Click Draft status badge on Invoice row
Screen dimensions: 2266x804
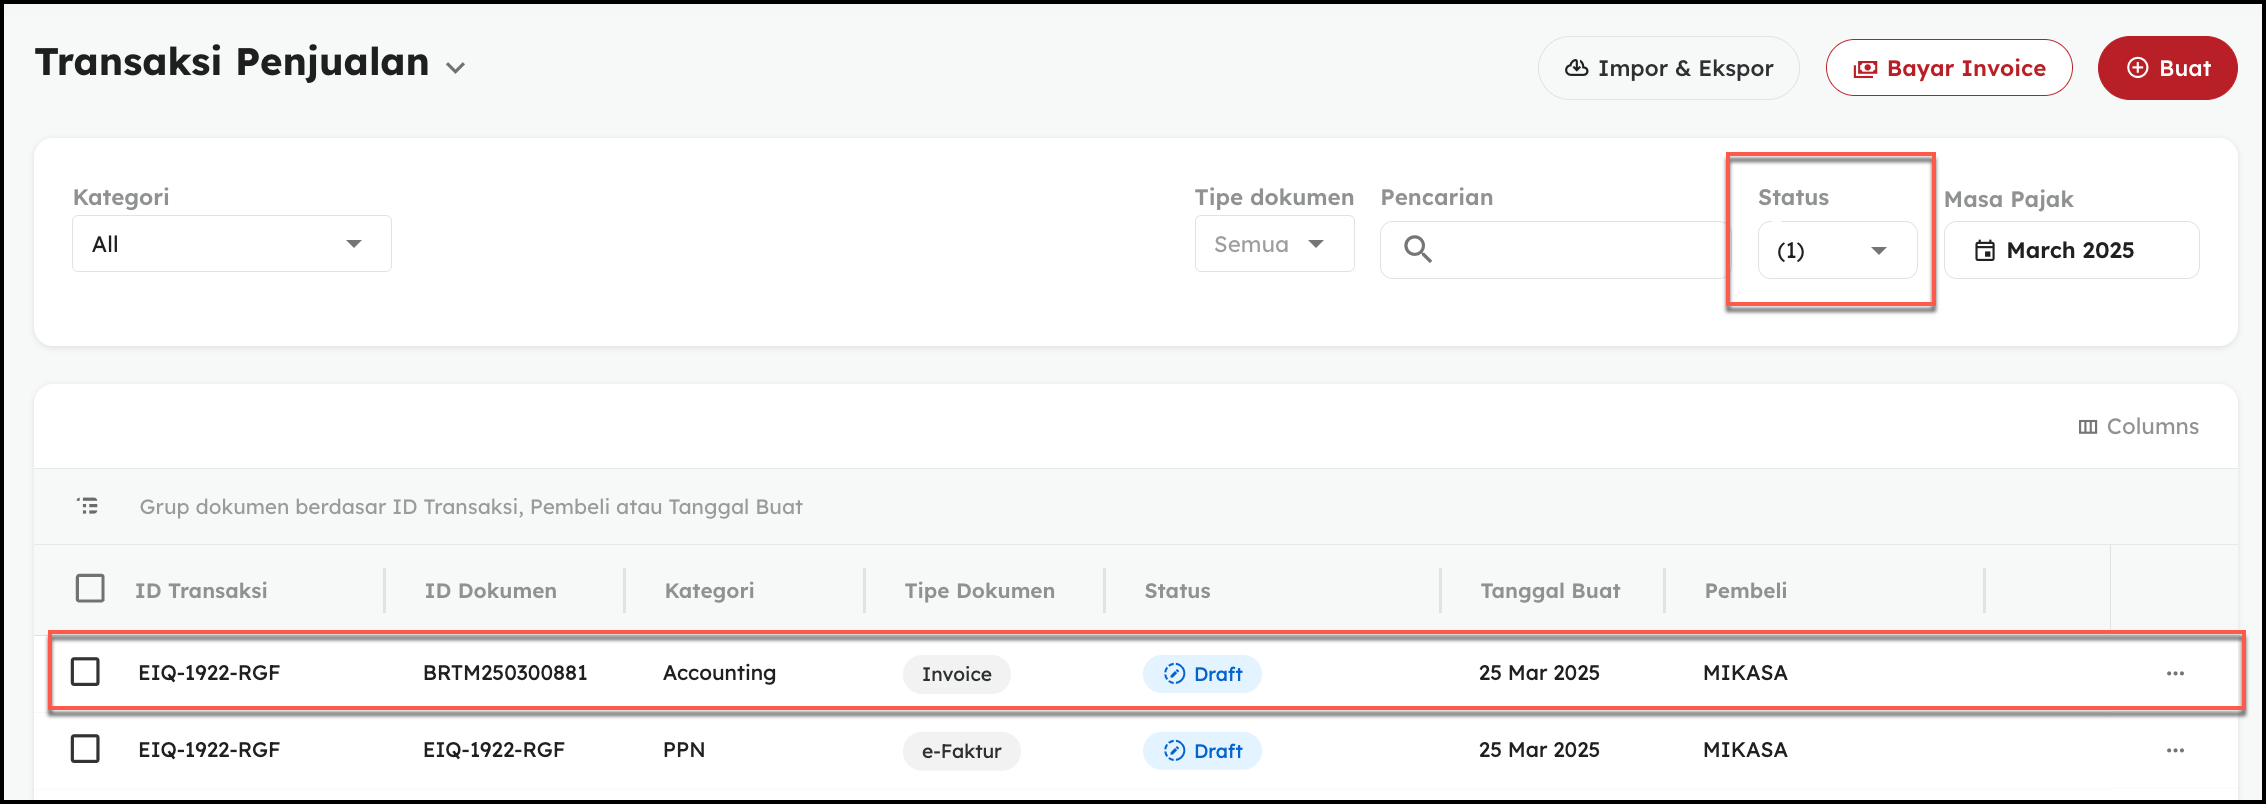click(x=1202, y=674)
